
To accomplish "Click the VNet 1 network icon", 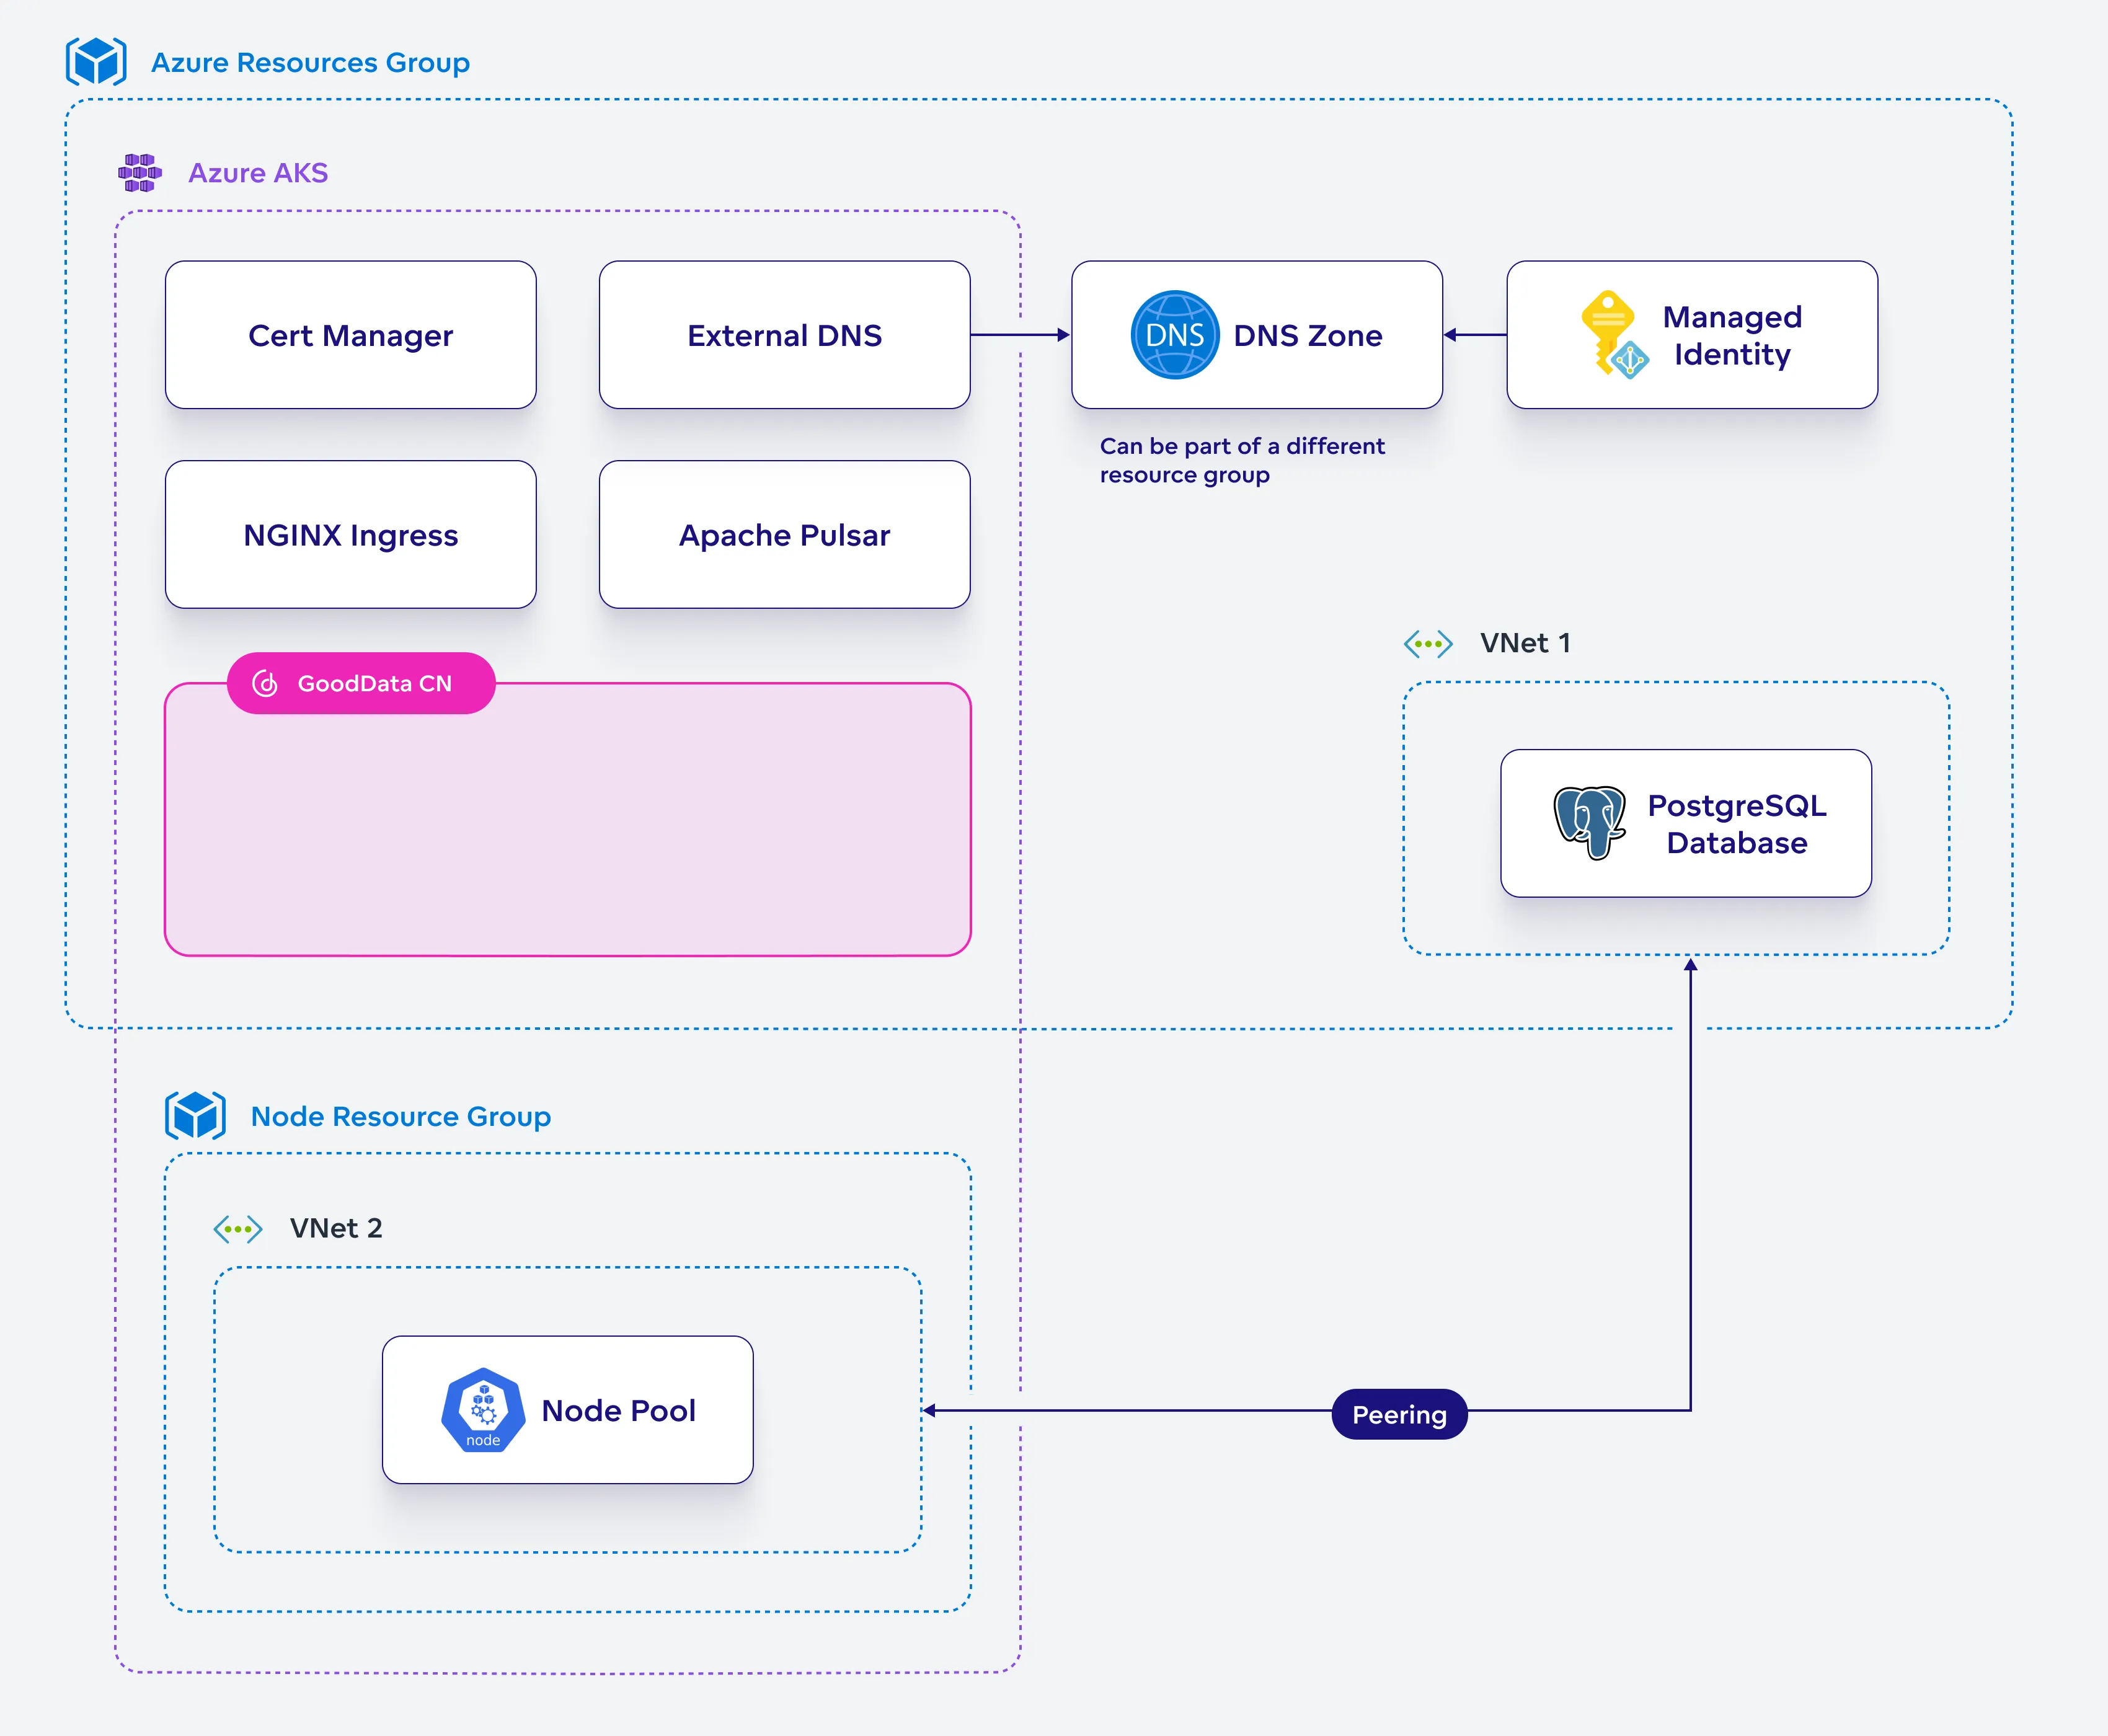I will 1428,644.
